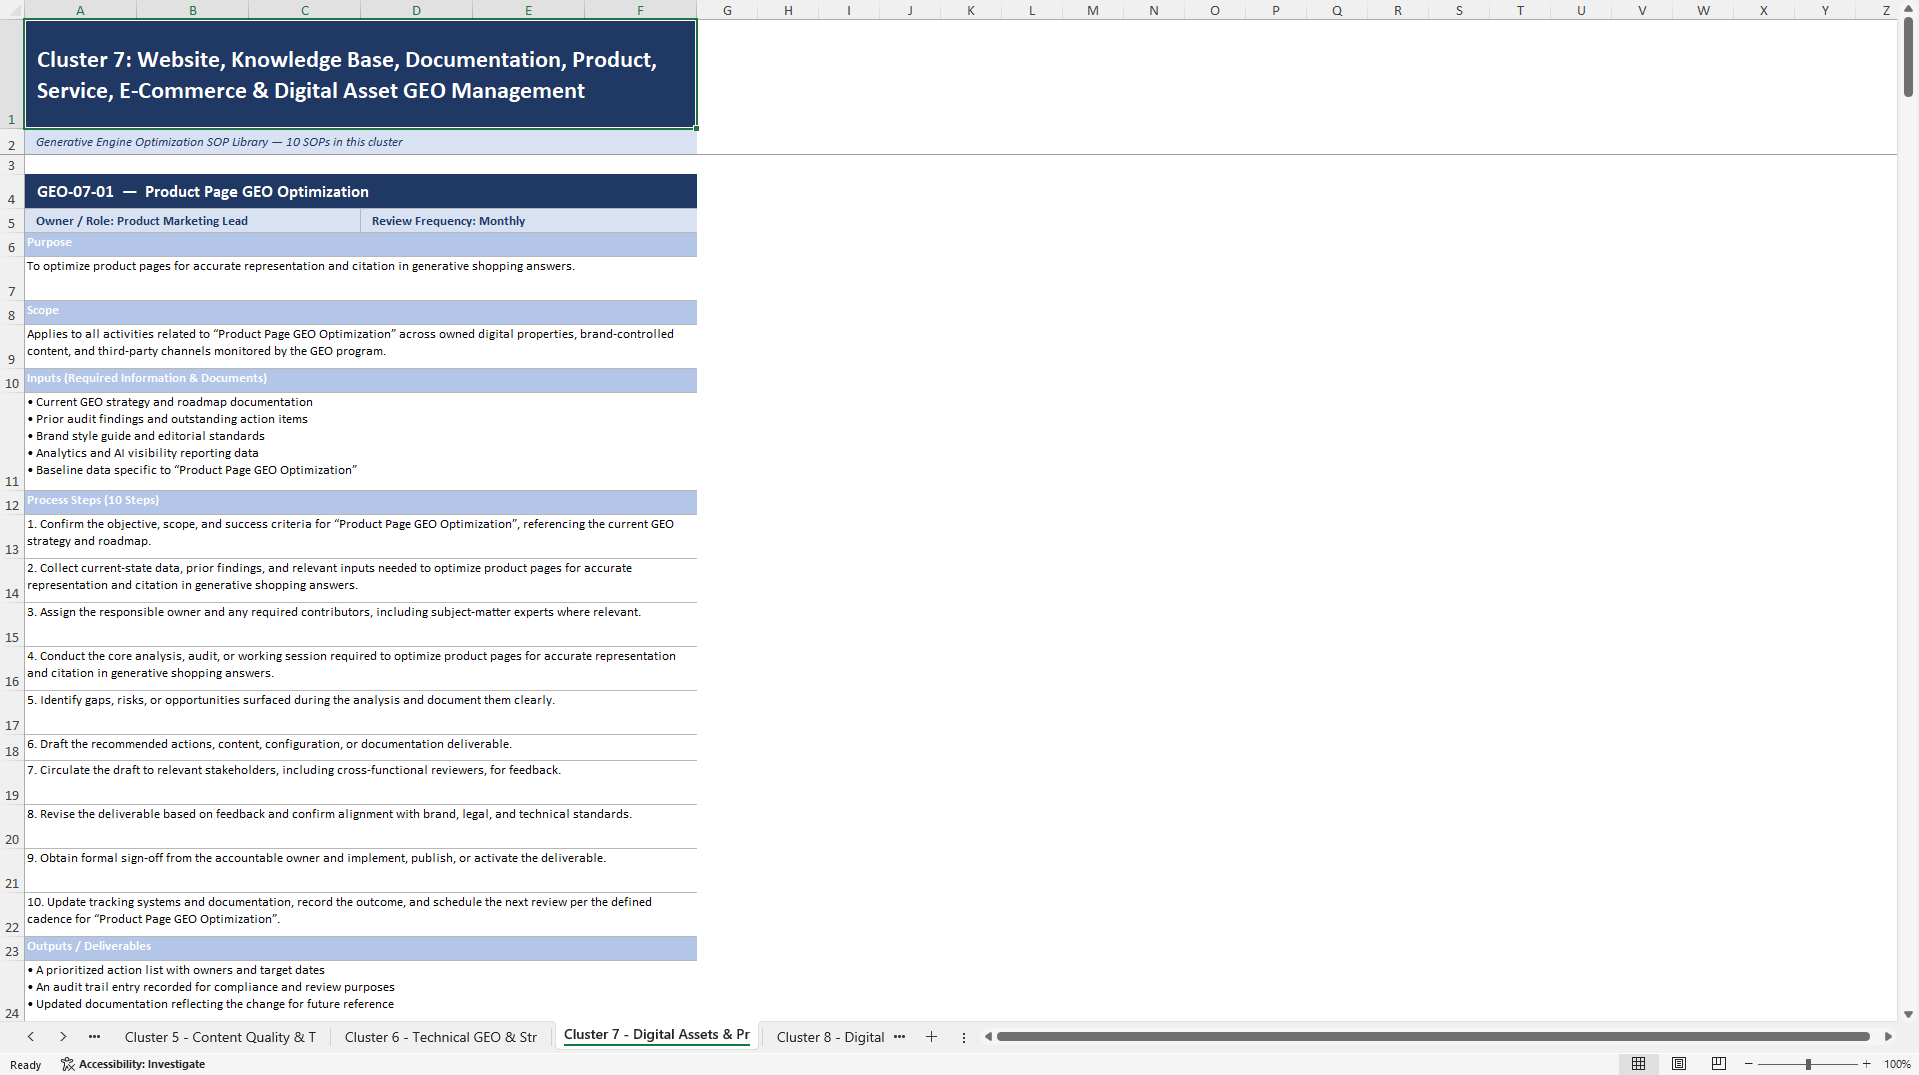Click Owner / Role: Product Marketing Lead cell
This screenshot has height=1075, width=1919.
[x=192, y=221]
